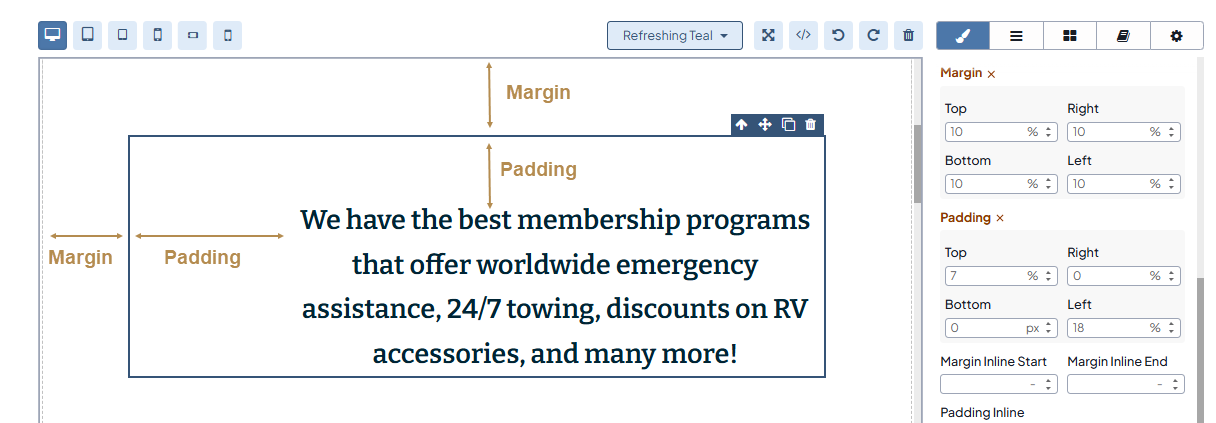Select parent element using the up arrow

tap(741, 125)
